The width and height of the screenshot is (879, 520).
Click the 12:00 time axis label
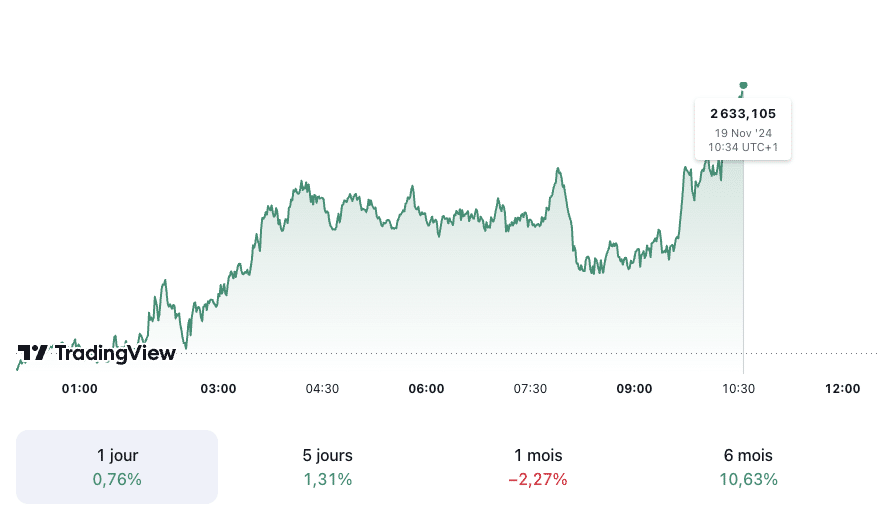[843, 388]
